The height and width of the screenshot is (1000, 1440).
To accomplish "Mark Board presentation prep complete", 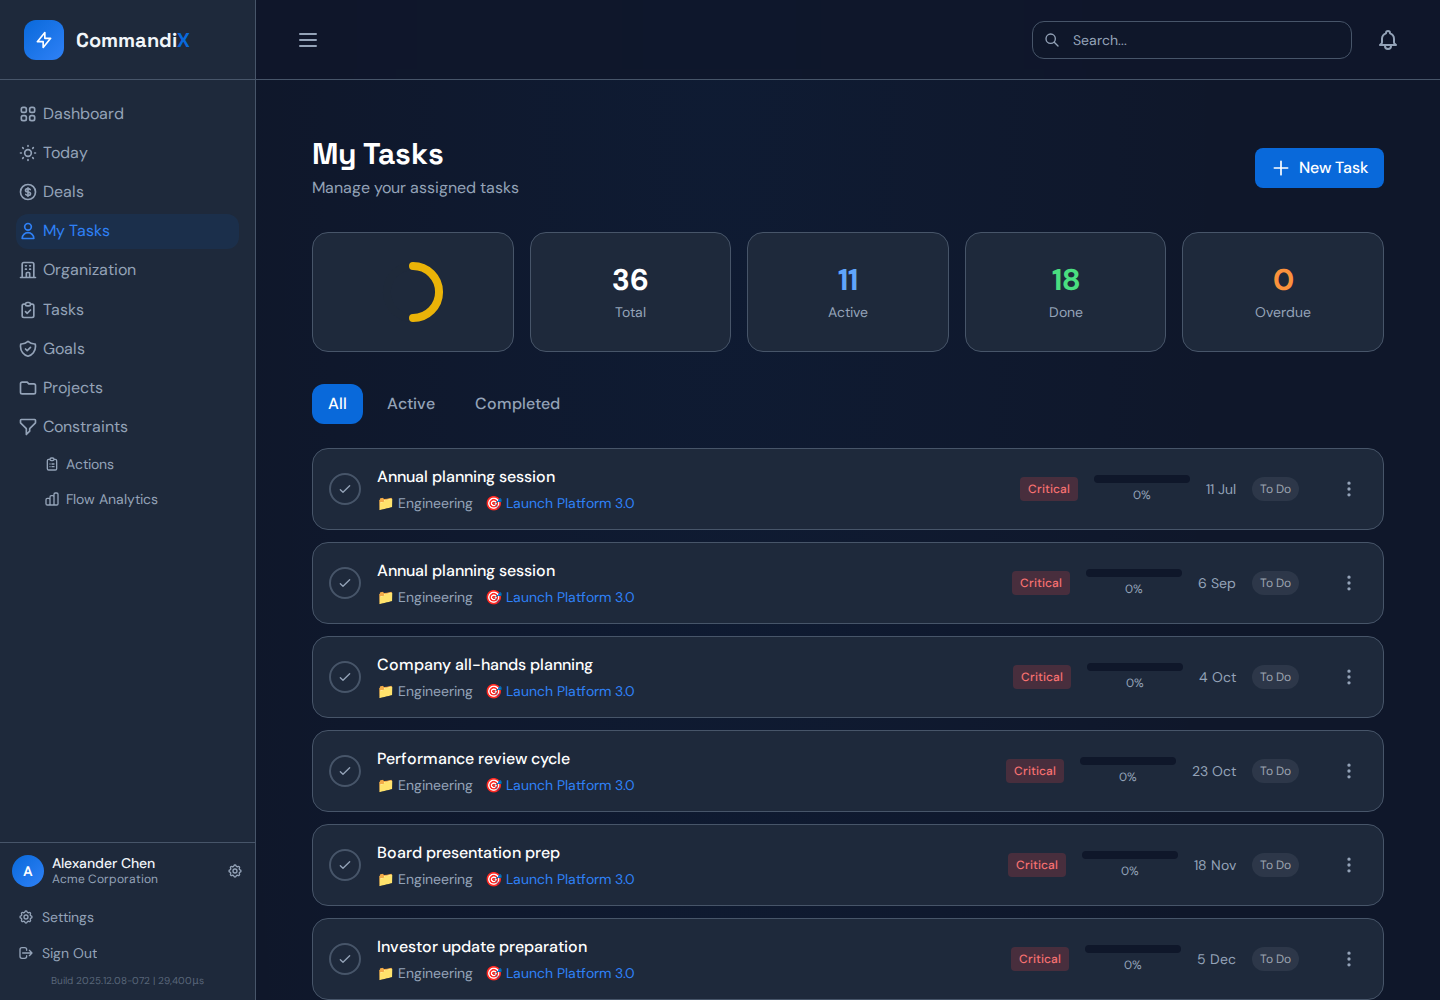I will click(345, 865).
